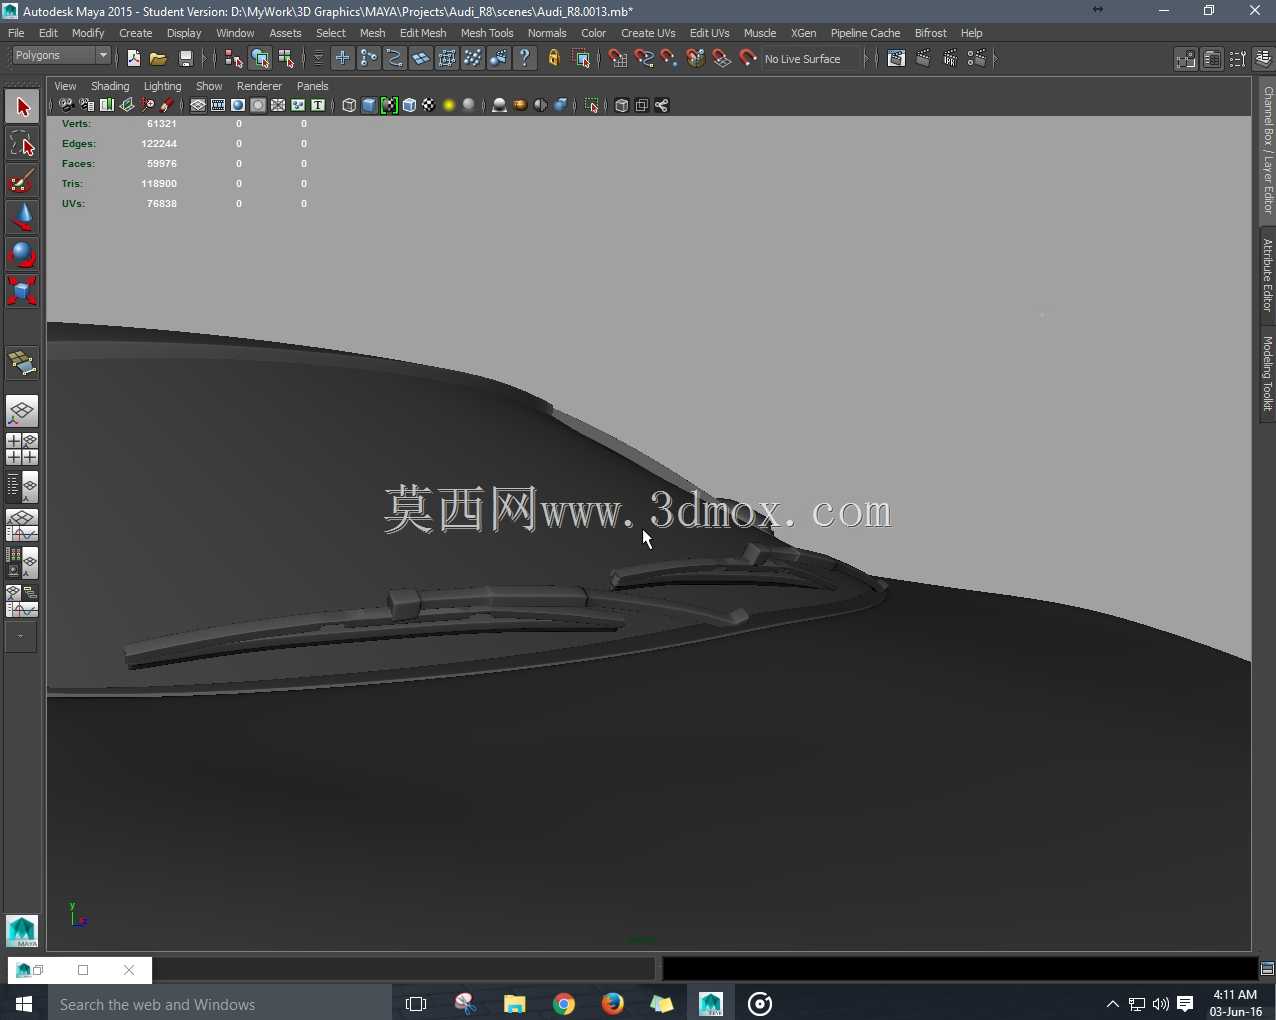Screen dimensions: 1276x1020
Task: Click the No Live Surface field
Action: [810, 59]
